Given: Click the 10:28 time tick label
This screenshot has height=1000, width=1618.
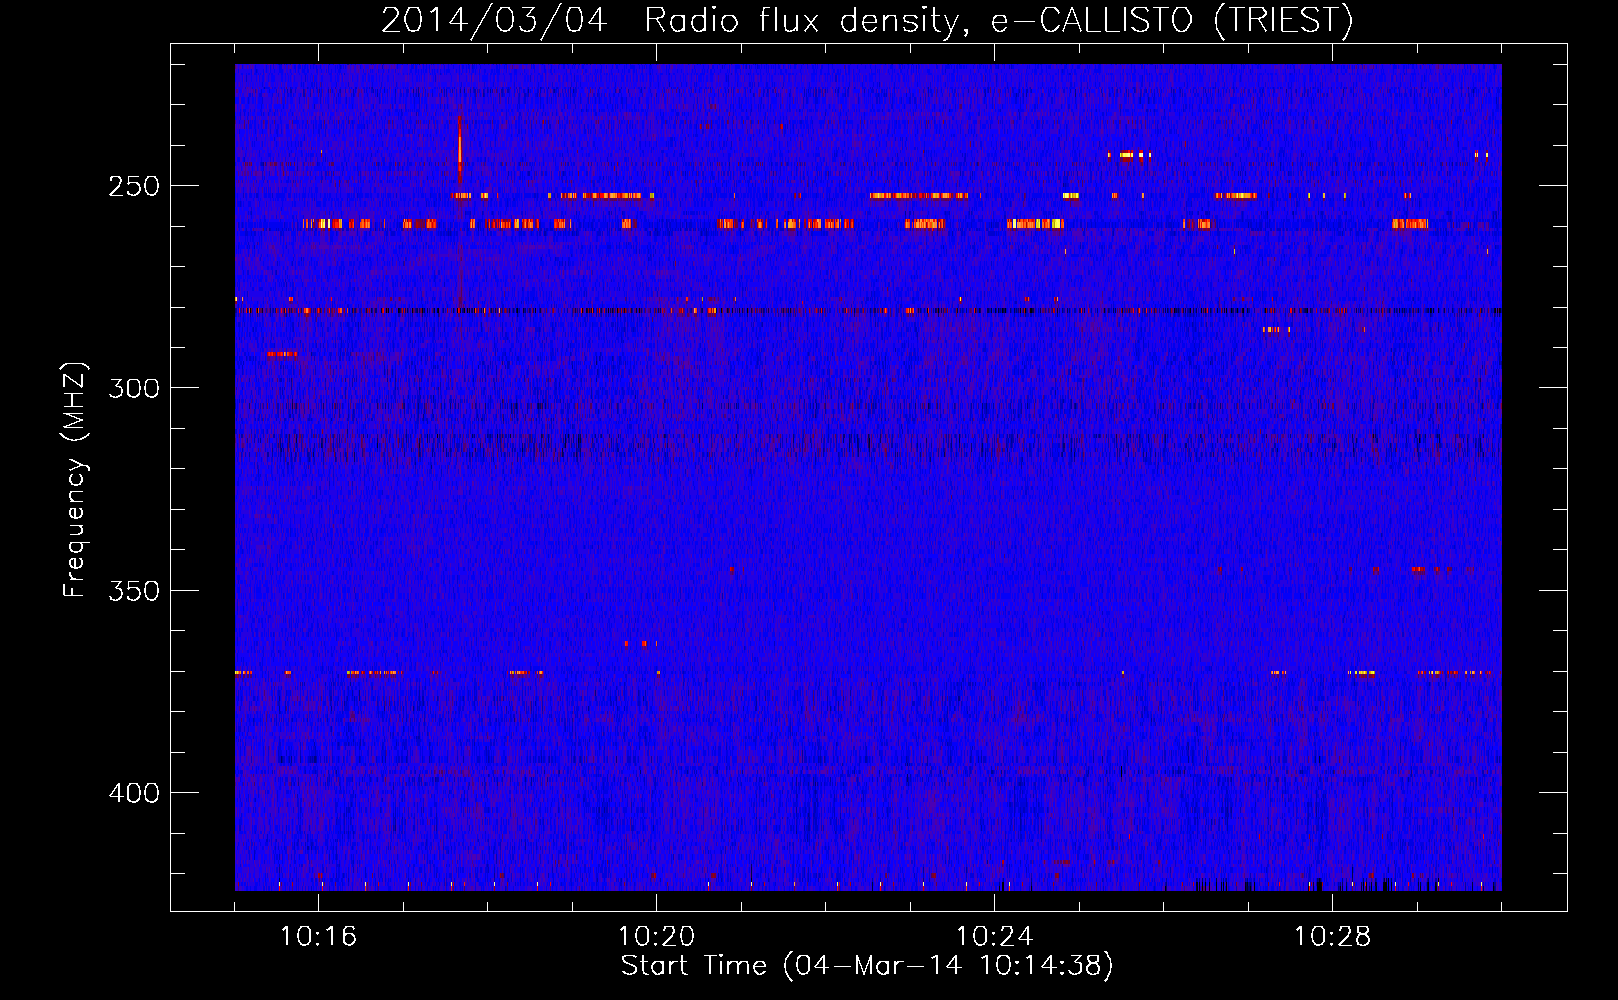Looking at the screenshot, I should pos(1333,937).
